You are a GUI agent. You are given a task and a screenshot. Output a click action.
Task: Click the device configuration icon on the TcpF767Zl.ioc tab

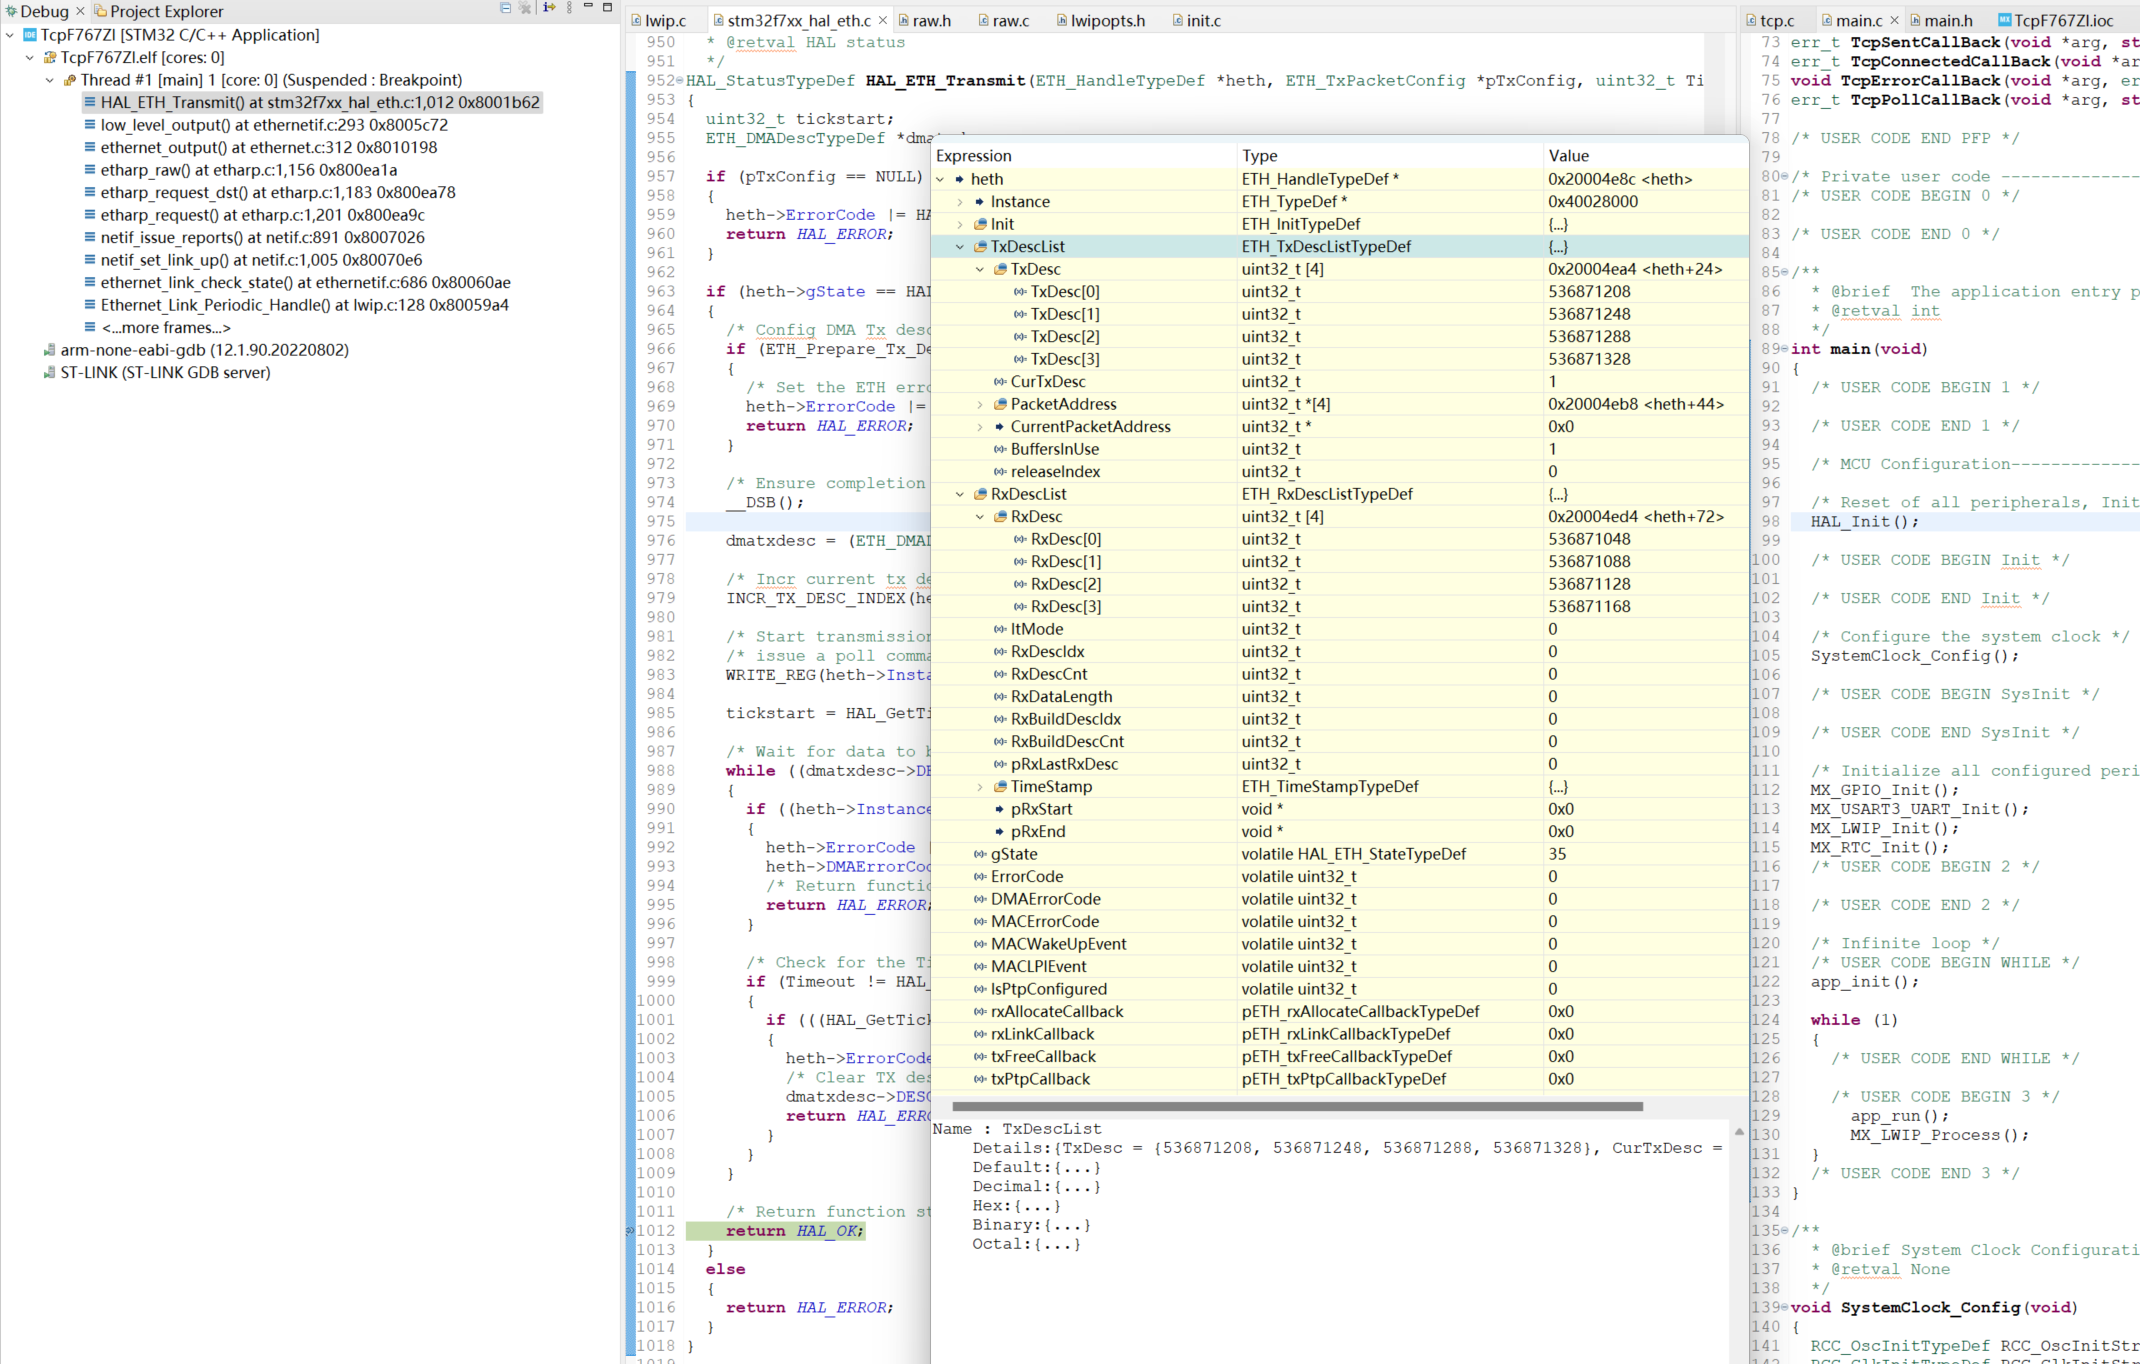2004,19
